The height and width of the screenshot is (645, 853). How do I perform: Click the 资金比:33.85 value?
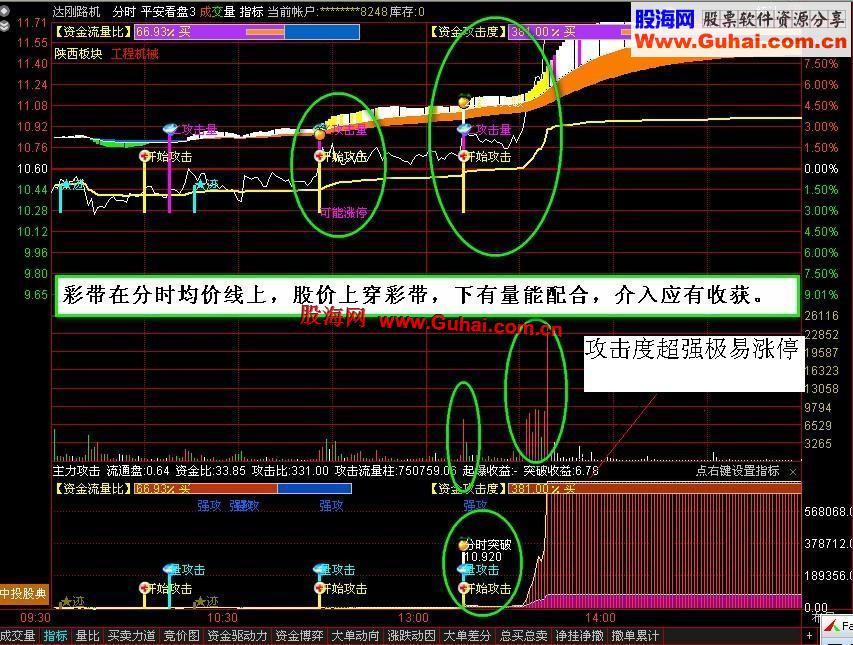coord(211,471)
